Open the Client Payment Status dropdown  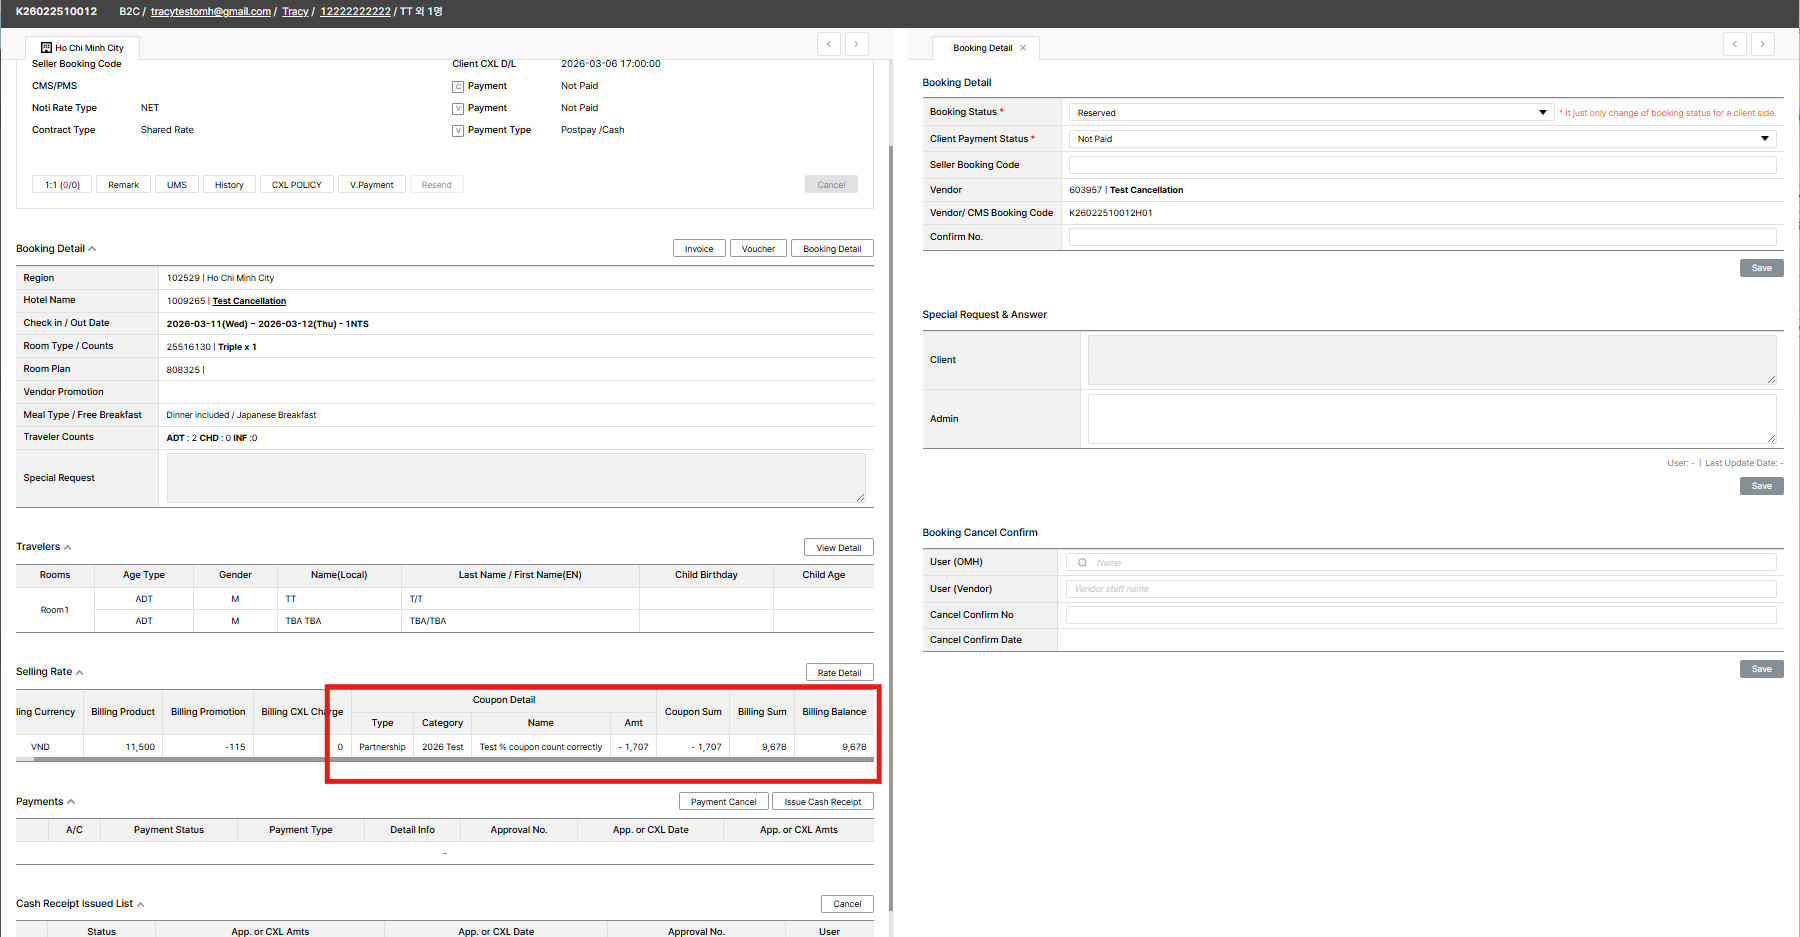pyautogui.click(x=1421, y=139)
